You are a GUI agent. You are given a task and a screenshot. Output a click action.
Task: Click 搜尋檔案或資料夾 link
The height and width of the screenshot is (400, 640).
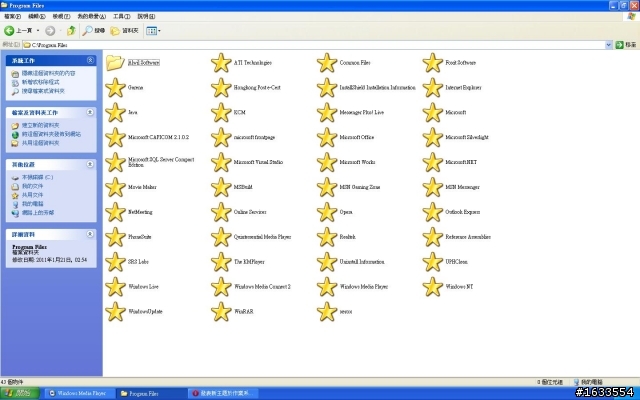pyautogui.click(x=43, y=91)
